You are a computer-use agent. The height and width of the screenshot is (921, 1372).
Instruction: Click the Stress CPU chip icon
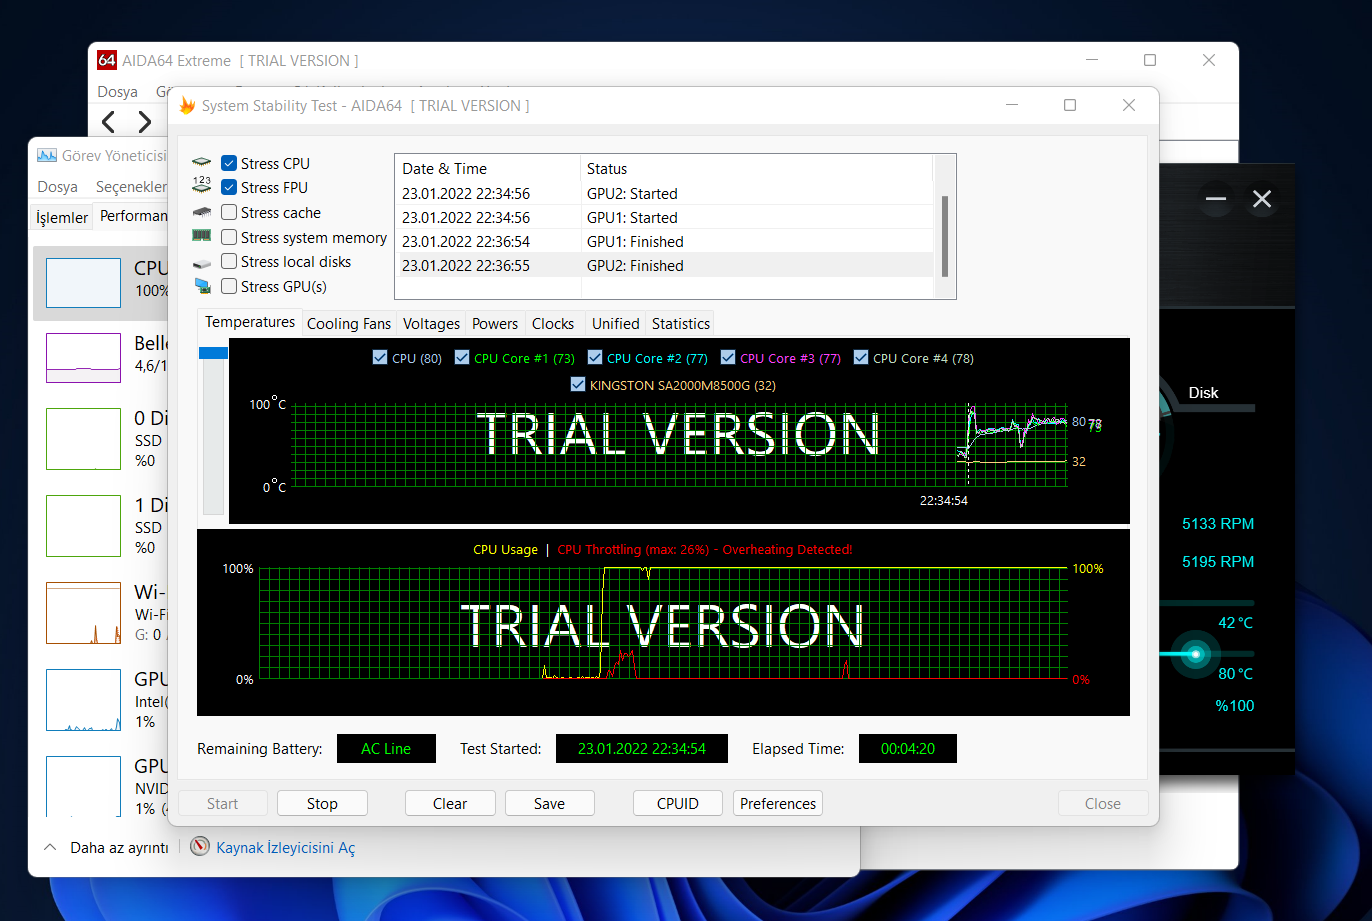pyautogui.click(x=202, y=163)
